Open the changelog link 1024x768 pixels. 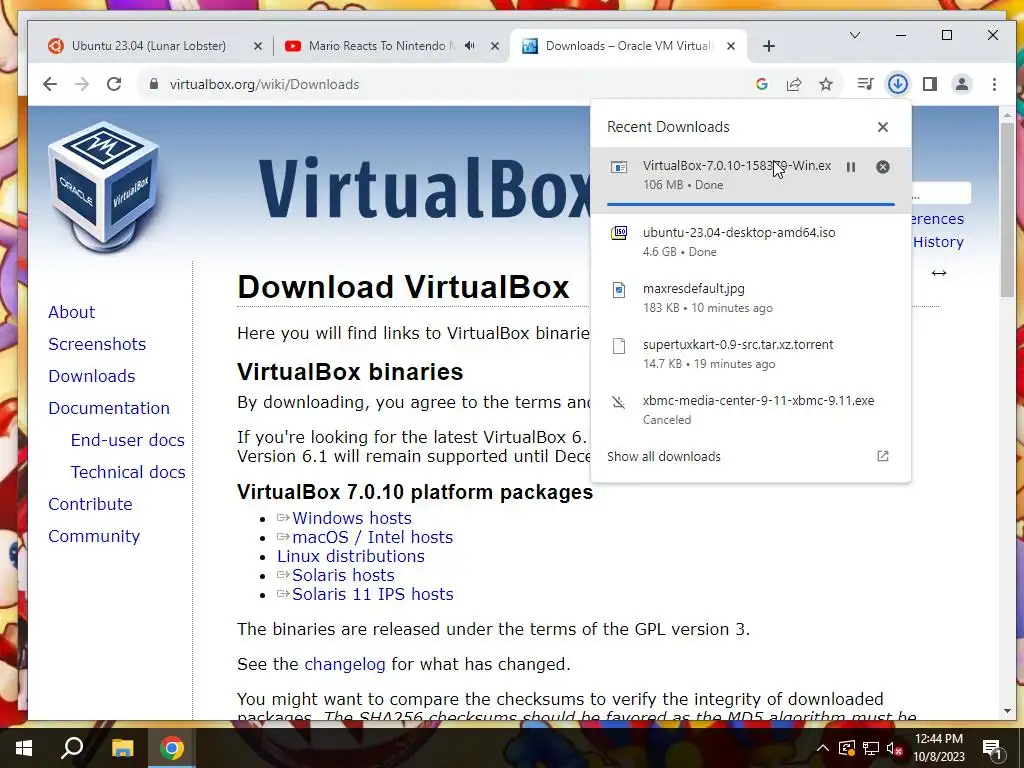(345, 664)
